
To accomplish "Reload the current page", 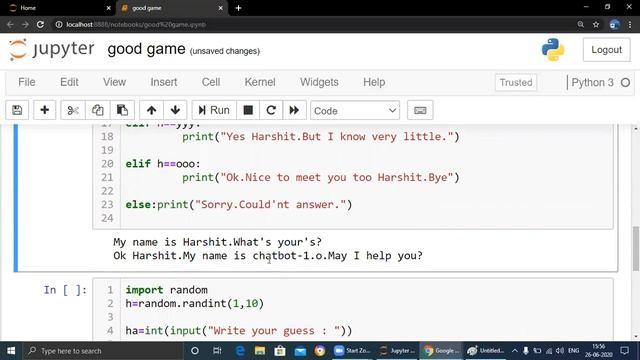I will click(40, 24).
